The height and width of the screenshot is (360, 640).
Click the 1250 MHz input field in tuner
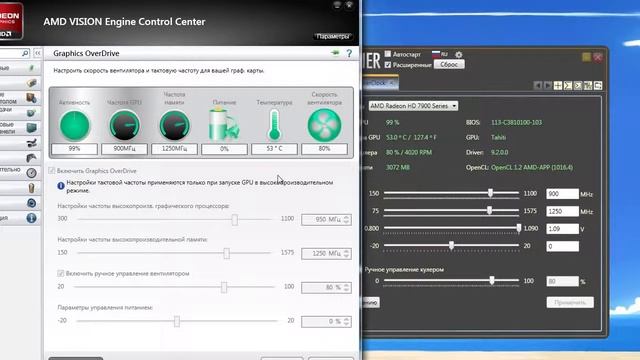coord(562,211)
